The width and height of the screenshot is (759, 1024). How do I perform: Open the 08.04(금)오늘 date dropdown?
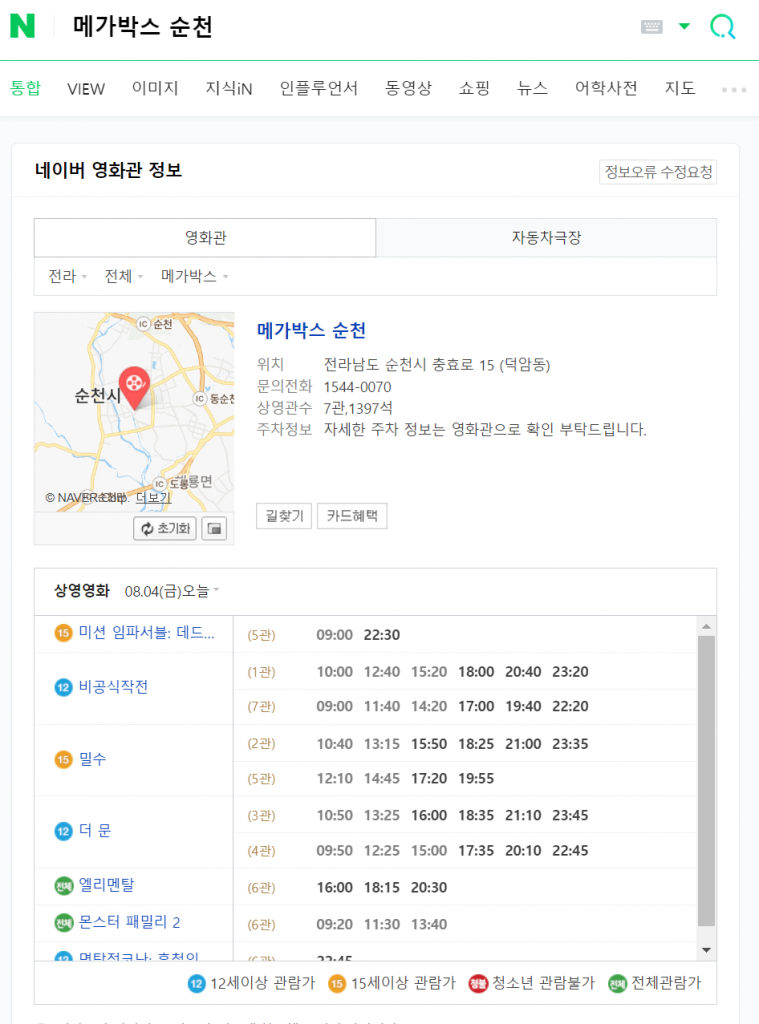point(172,591)
